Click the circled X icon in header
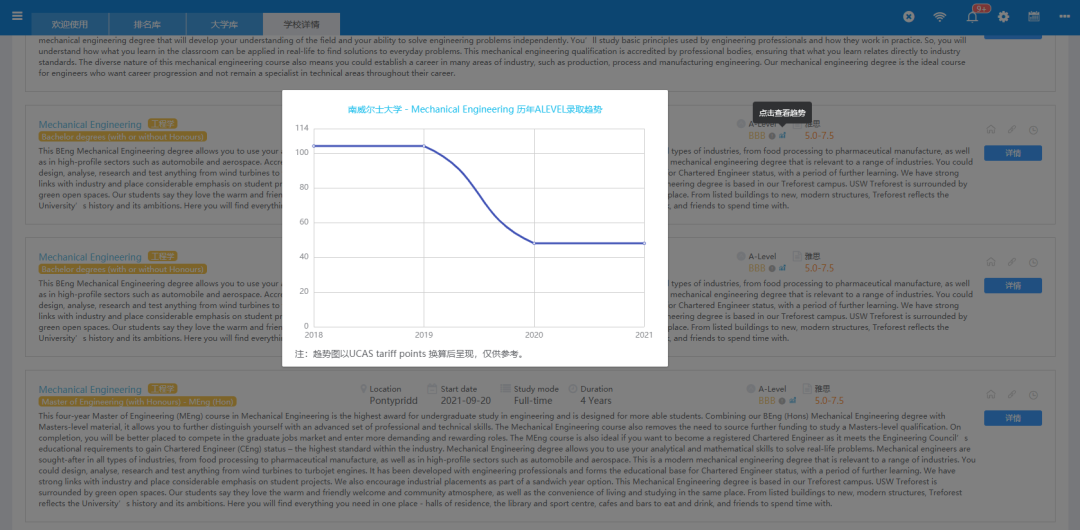This screenshot has height=530, width=1080. click(x=908, y=17)
